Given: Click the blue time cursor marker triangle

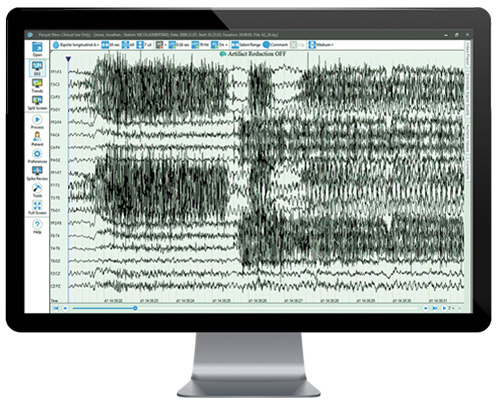Looking at the screenshot, I should [x=68, y=59].
